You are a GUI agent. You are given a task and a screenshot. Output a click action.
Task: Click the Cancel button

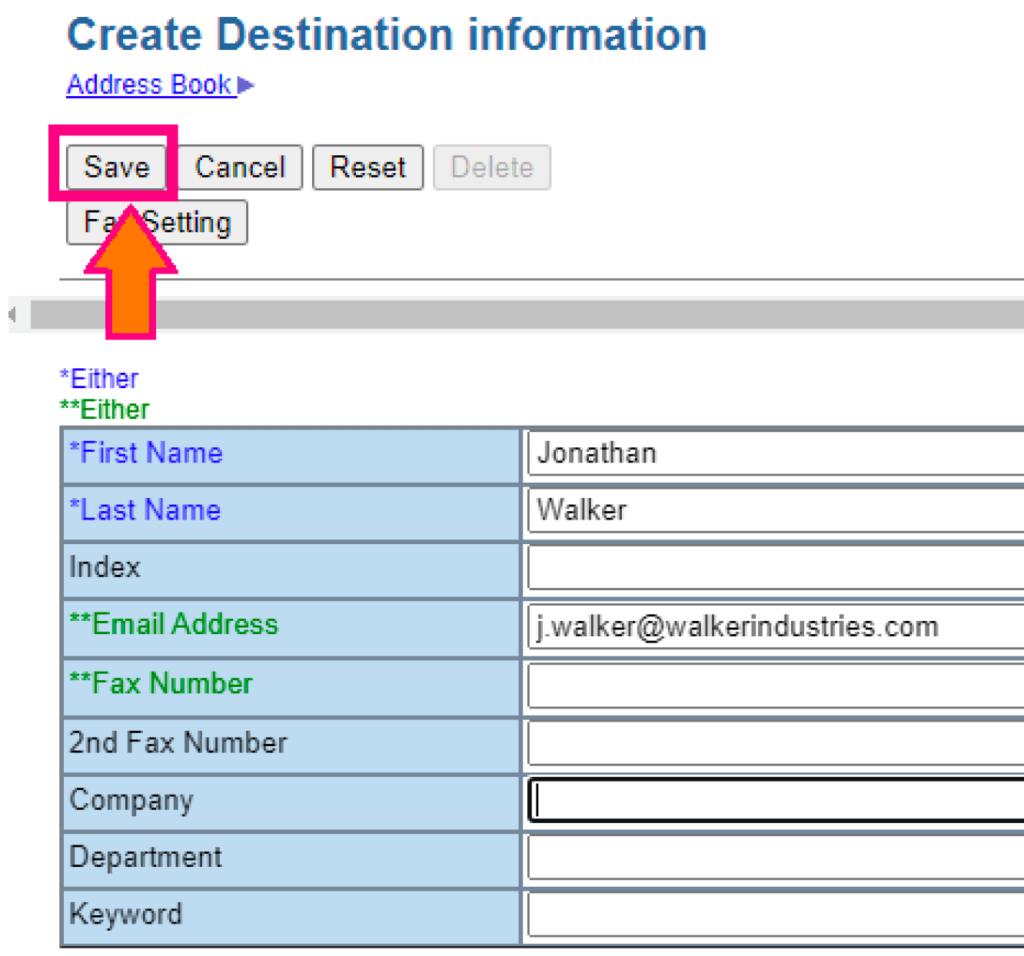(240, 167)
